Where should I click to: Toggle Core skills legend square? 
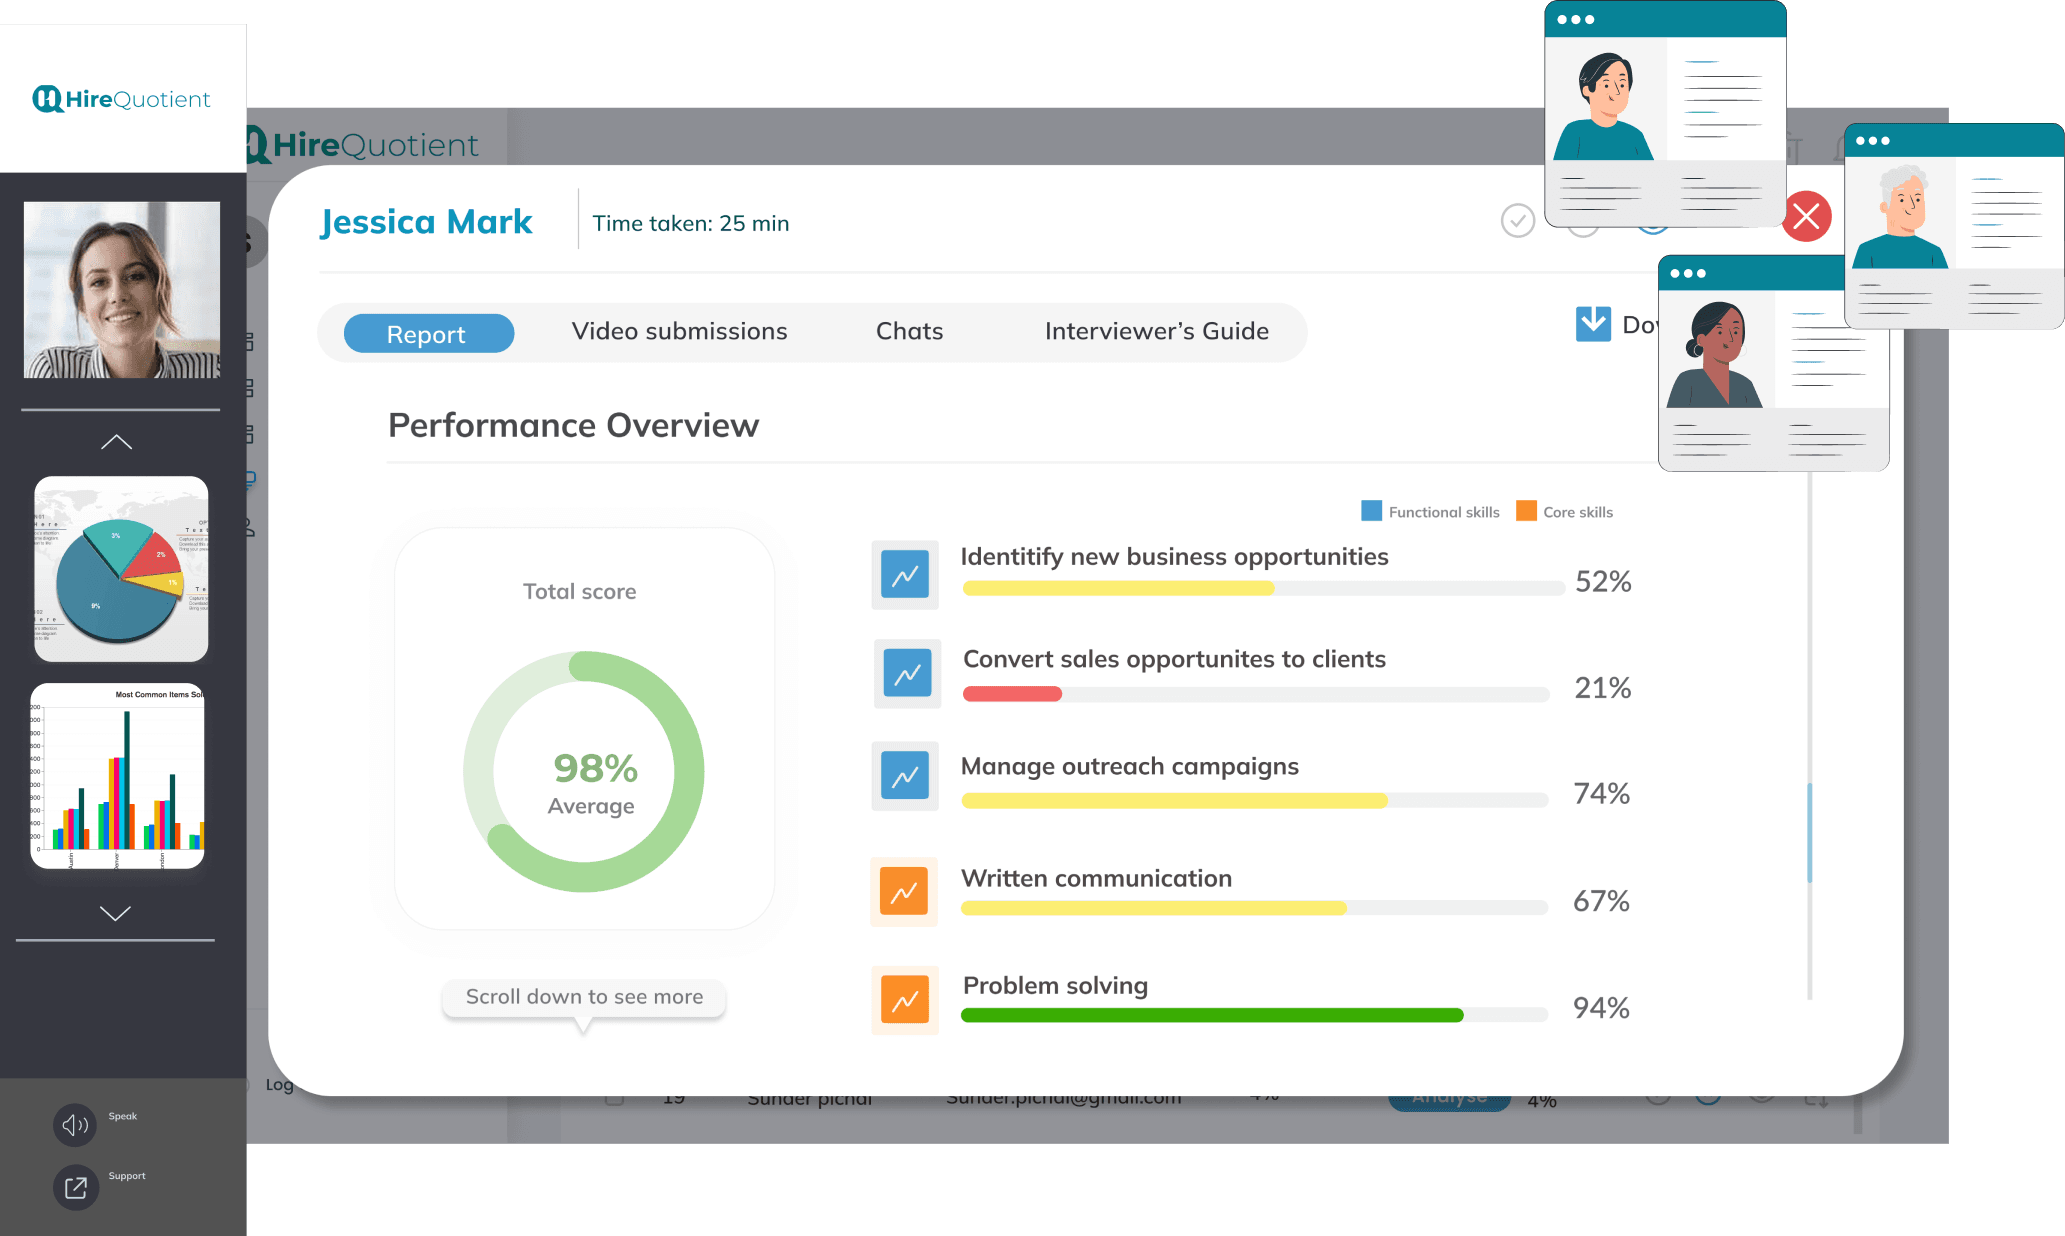point(1526,511)
